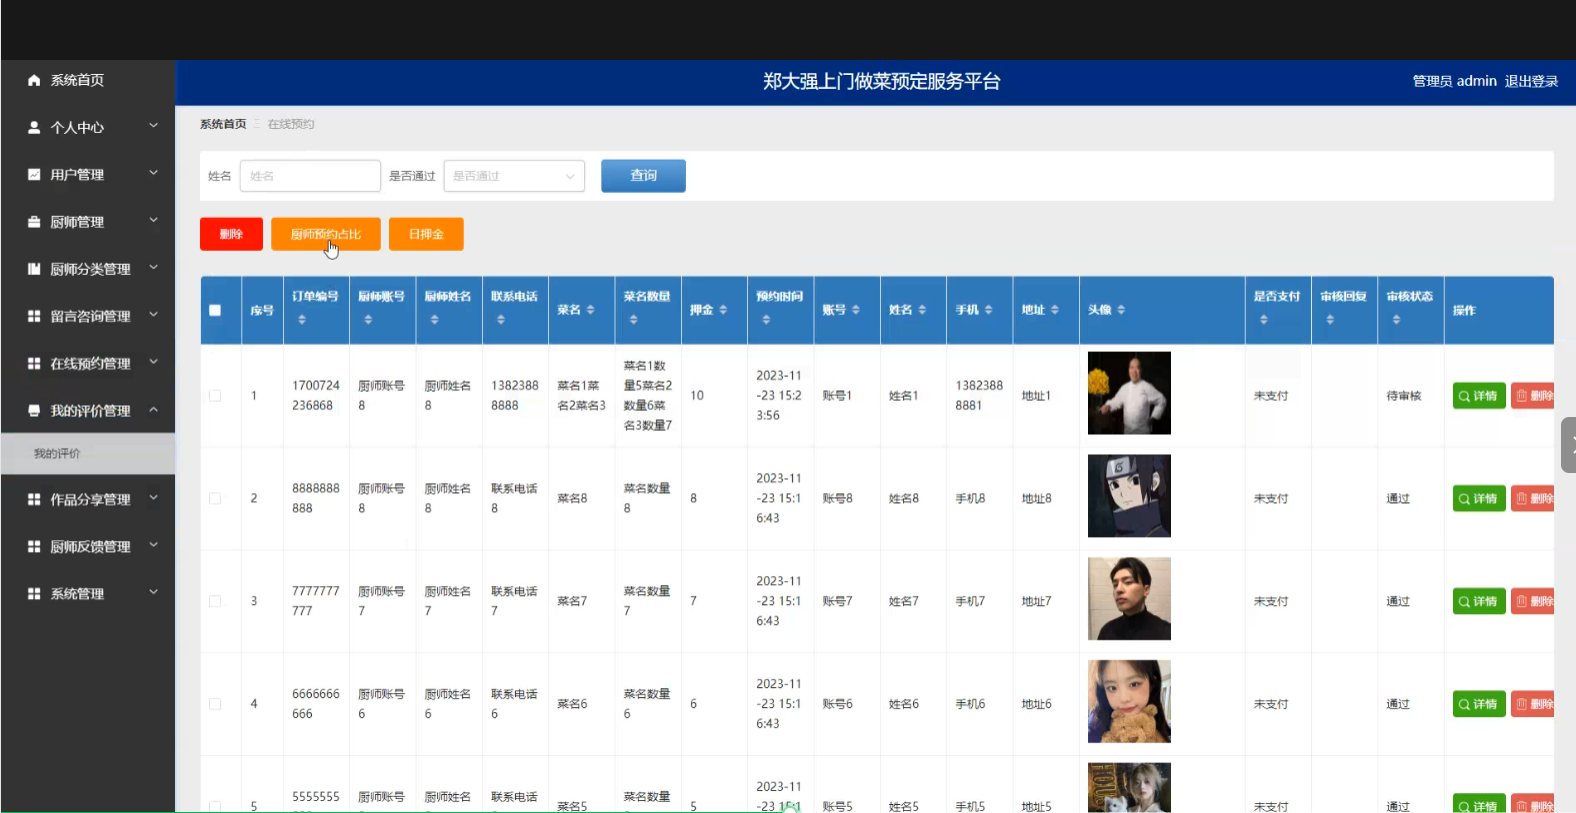Open 厨师预约占比 chart button
This screenshot has width=1576, height=813.
click(326, 234)
